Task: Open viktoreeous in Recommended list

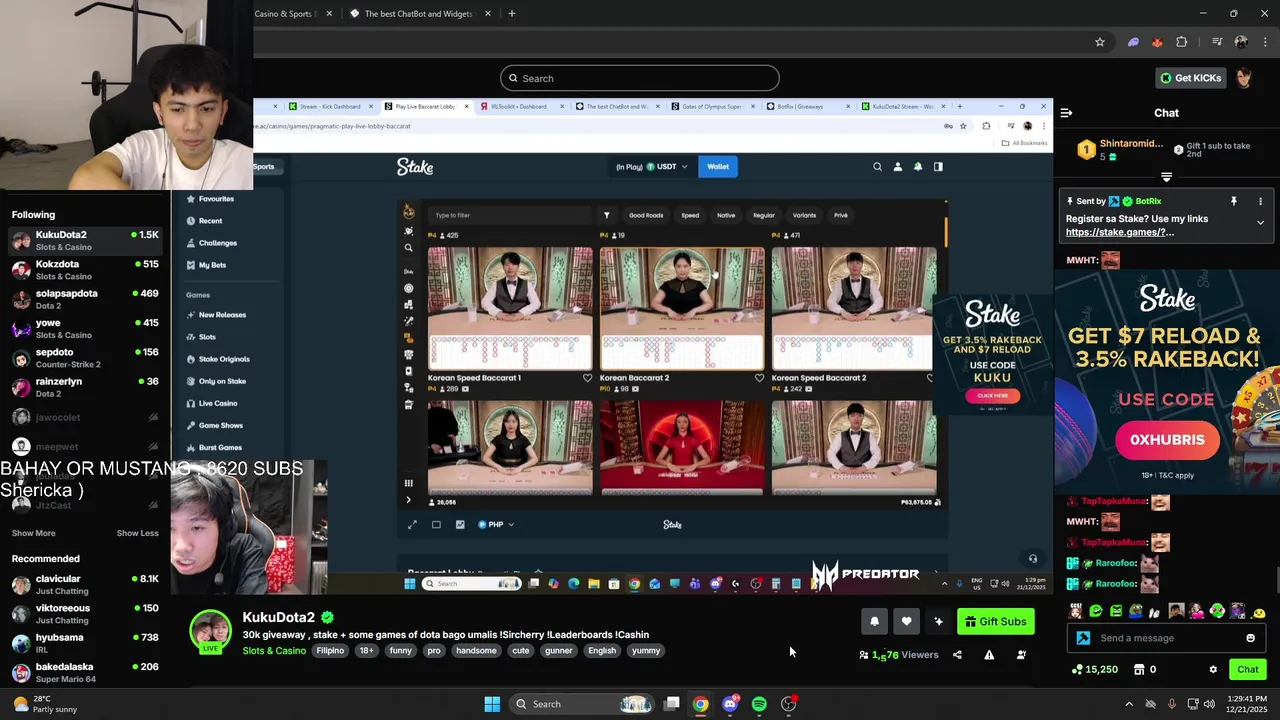Action: pyautogui.click(x=85, y=613)
